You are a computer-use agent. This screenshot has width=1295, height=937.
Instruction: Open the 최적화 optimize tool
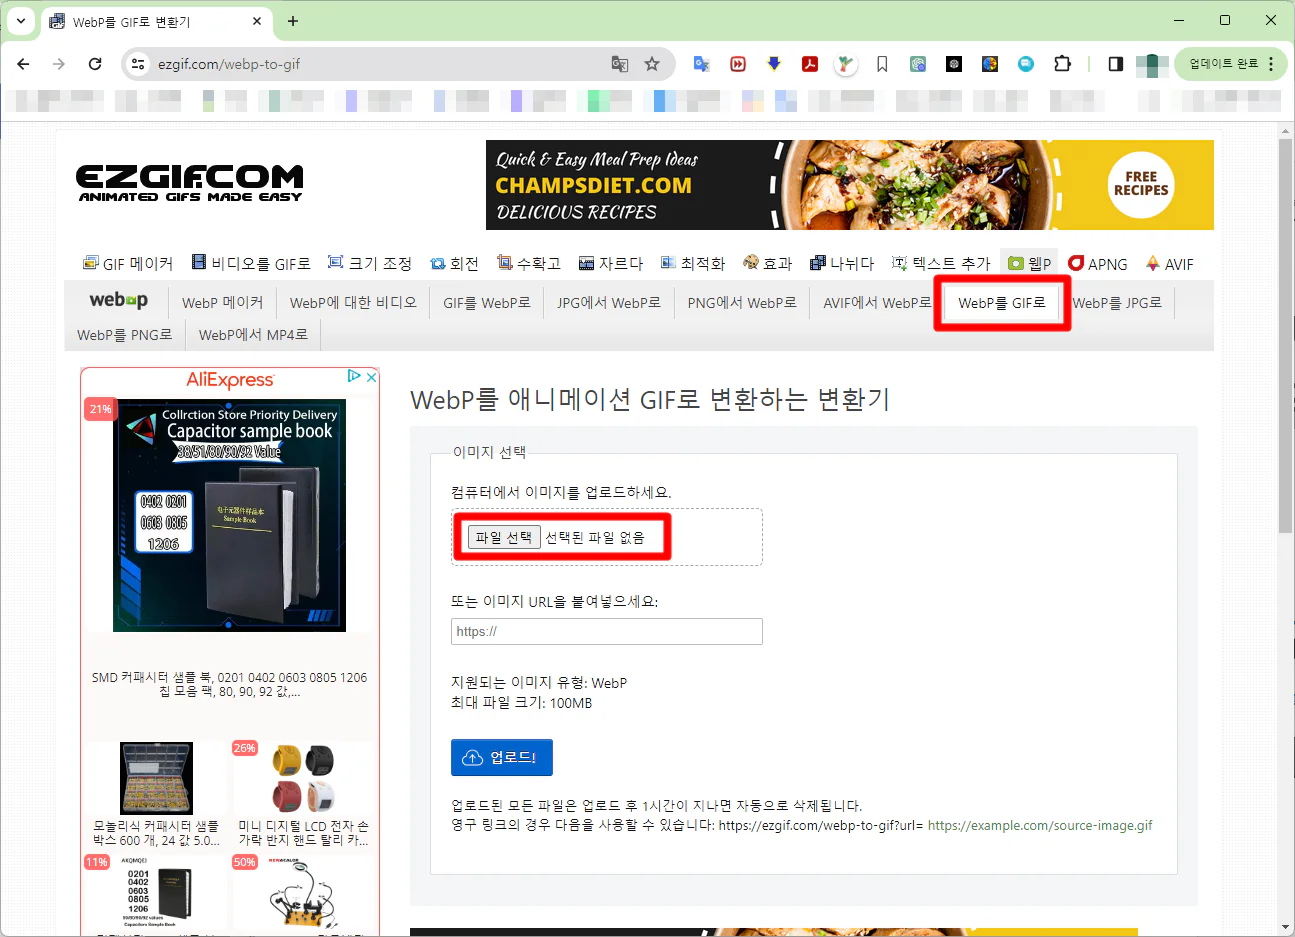[x=693, y=264]
